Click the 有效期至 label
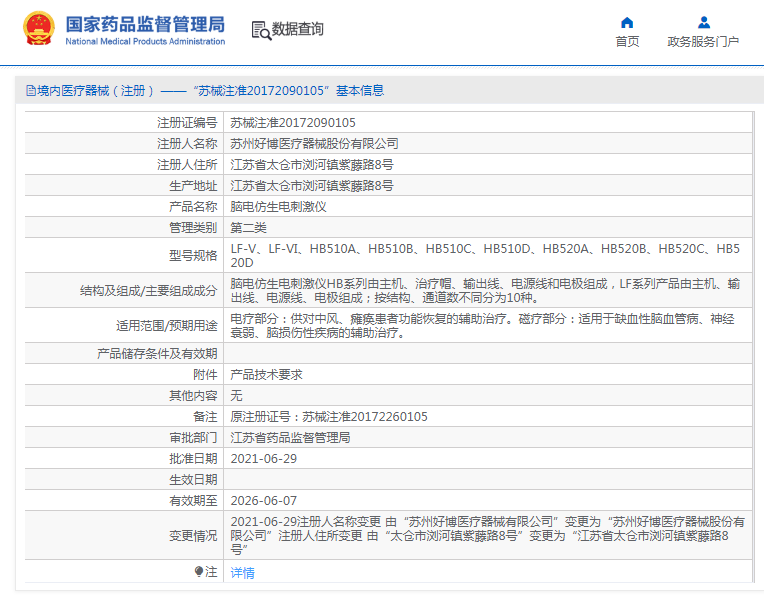This screenshot has width=764, height=597. coord(193,501)
